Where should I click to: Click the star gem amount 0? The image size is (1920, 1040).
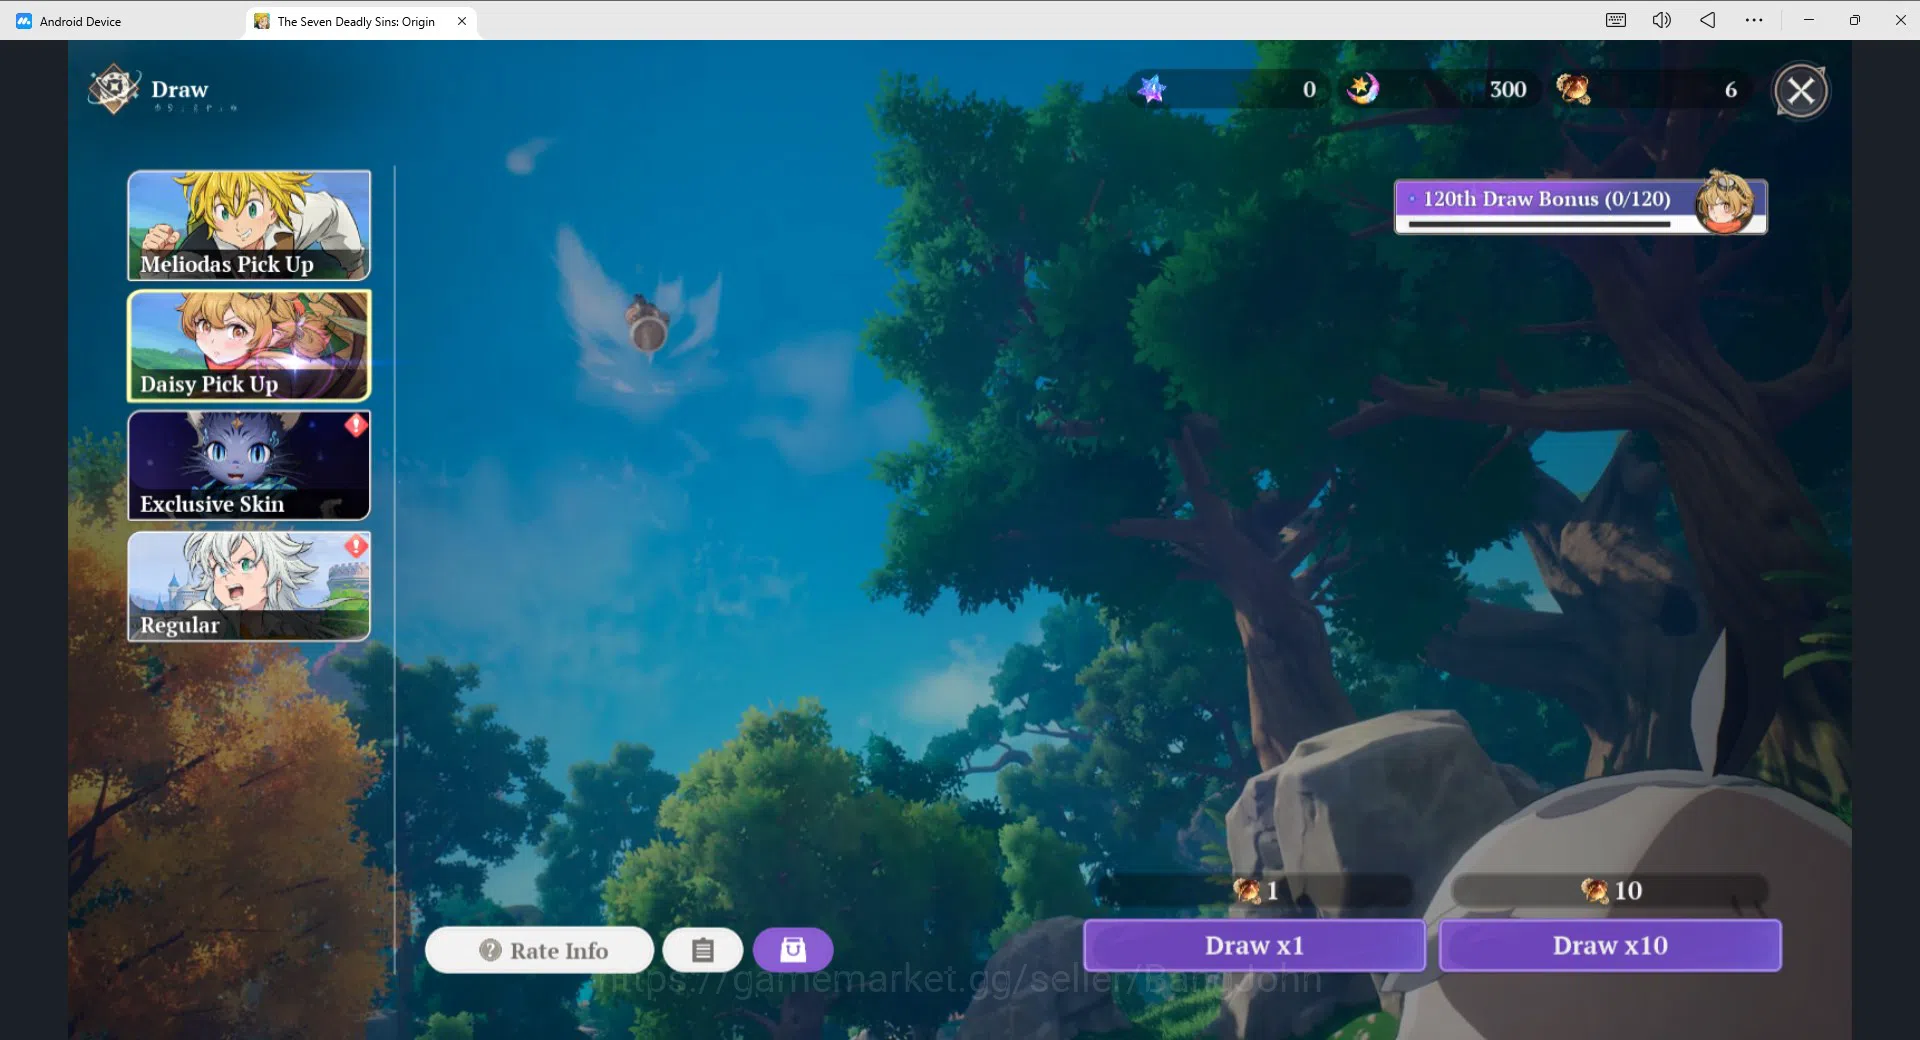(x=1309, y=90)
